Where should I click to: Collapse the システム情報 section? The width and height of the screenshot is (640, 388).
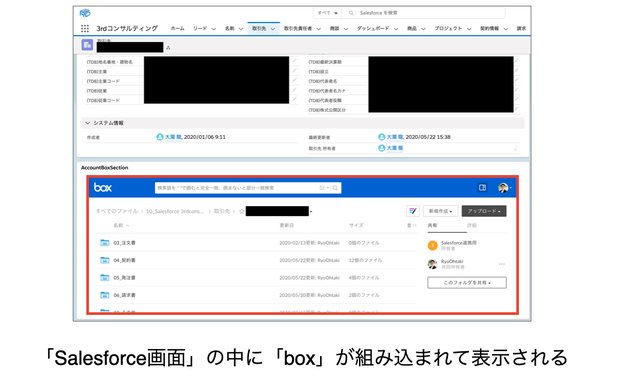pos(87,123)
